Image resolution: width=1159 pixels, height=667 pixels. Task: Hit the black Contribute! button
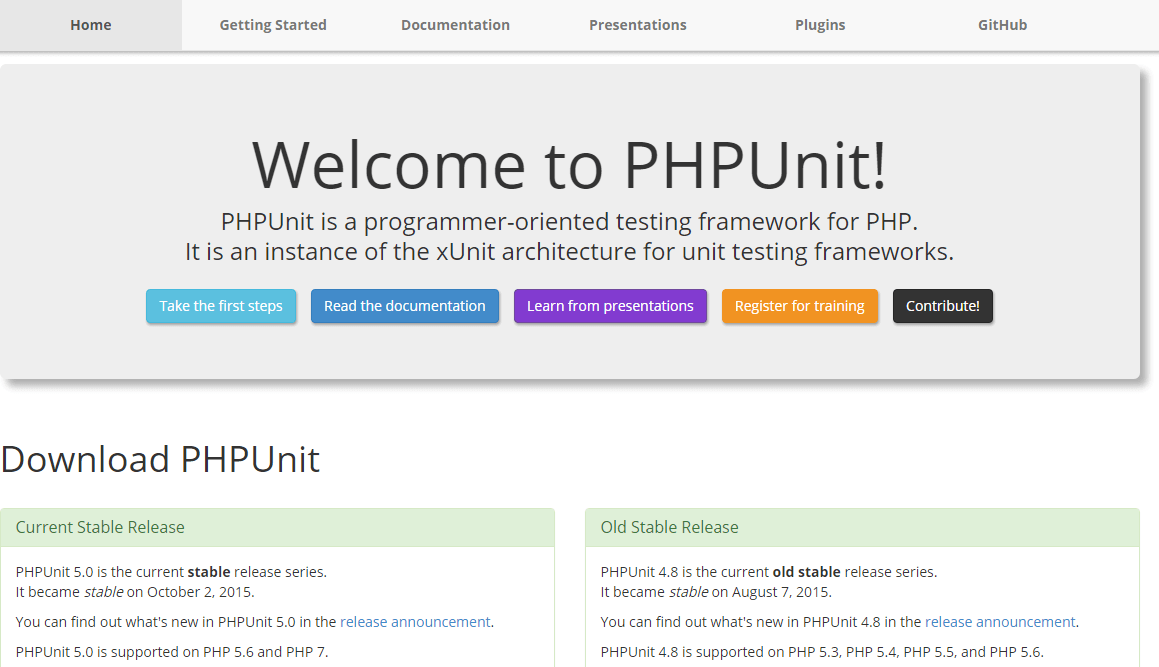pos(942,306)
